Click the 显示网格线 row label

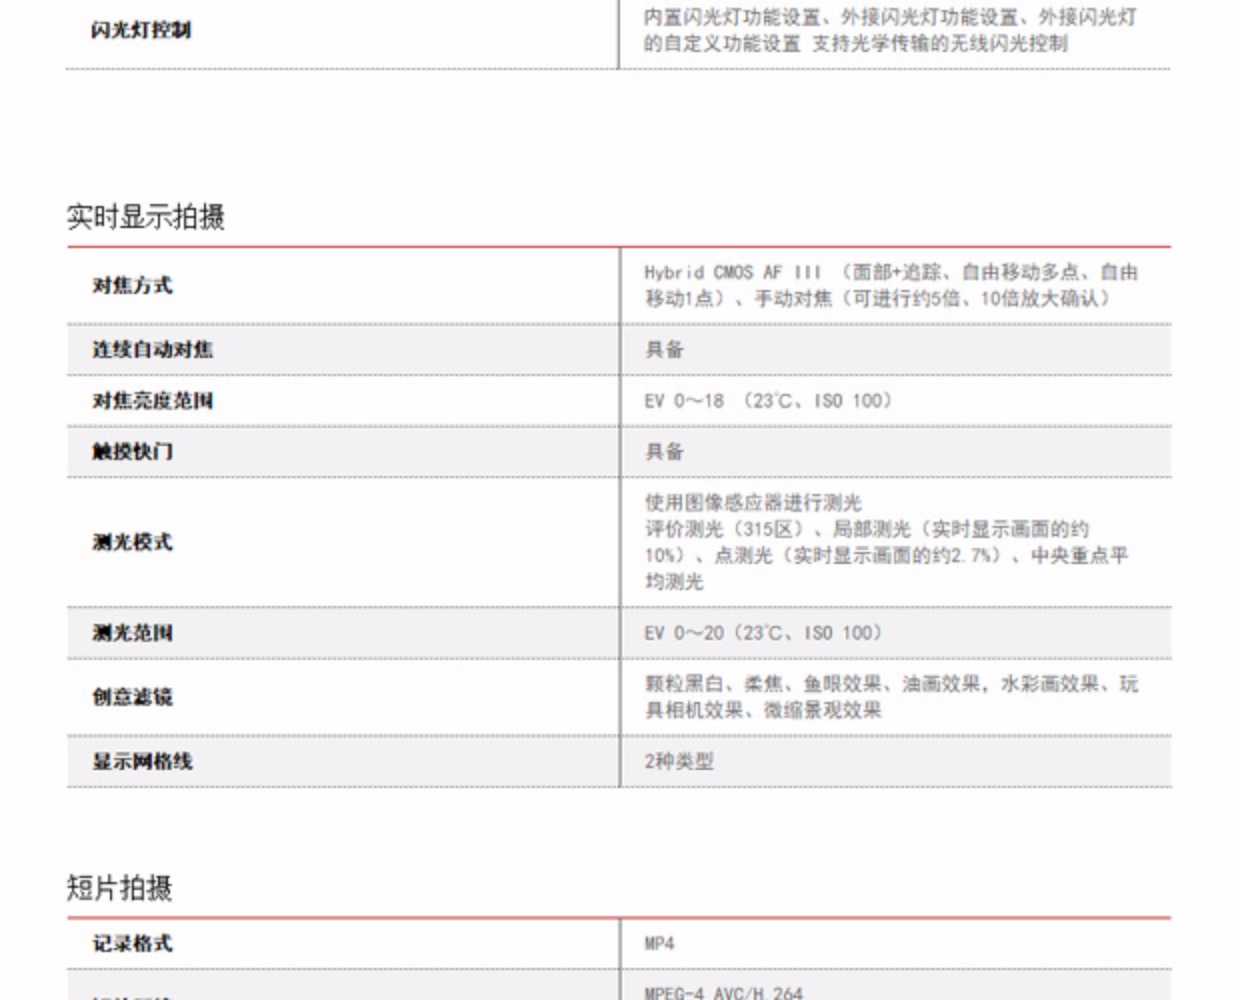142,762
